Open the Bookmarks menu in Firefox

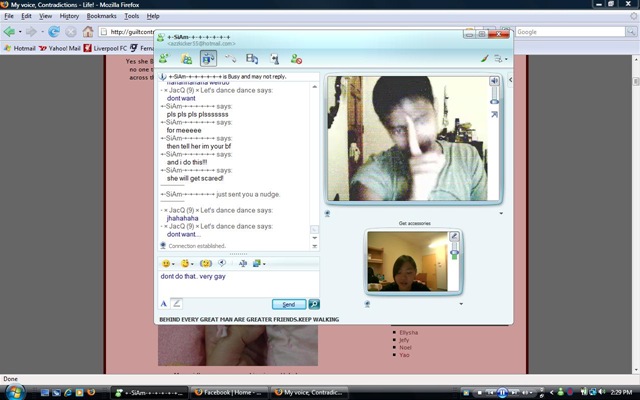[x=101, y=16]
